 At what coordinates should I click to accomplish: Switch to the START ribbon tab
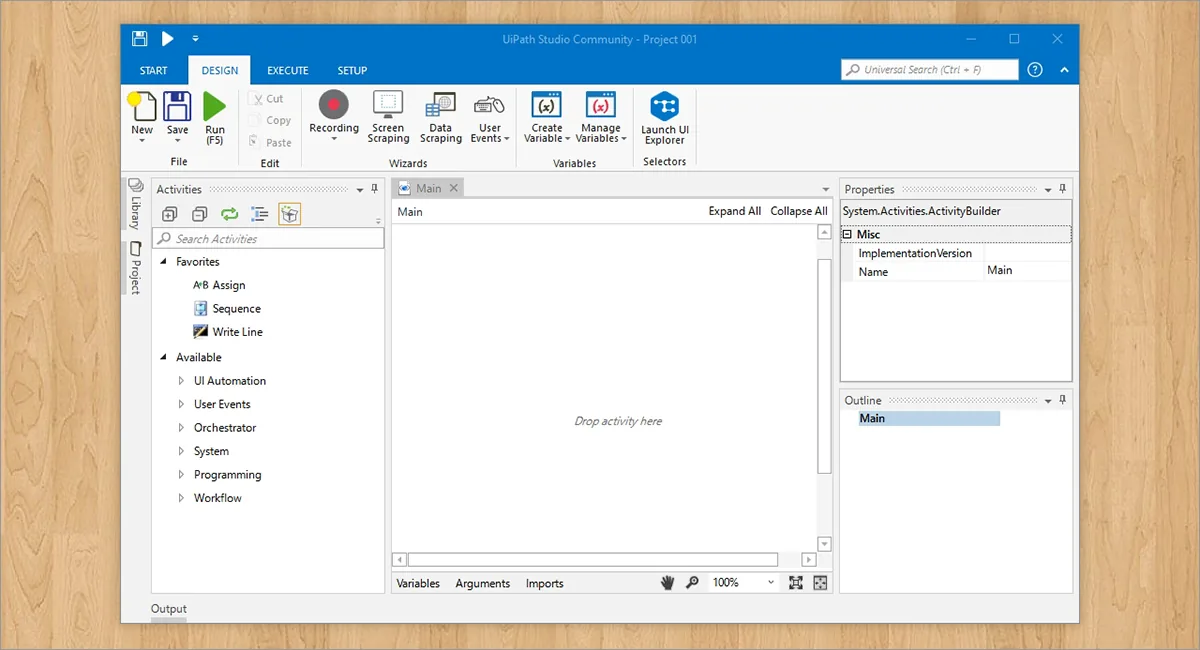point(154,71)
